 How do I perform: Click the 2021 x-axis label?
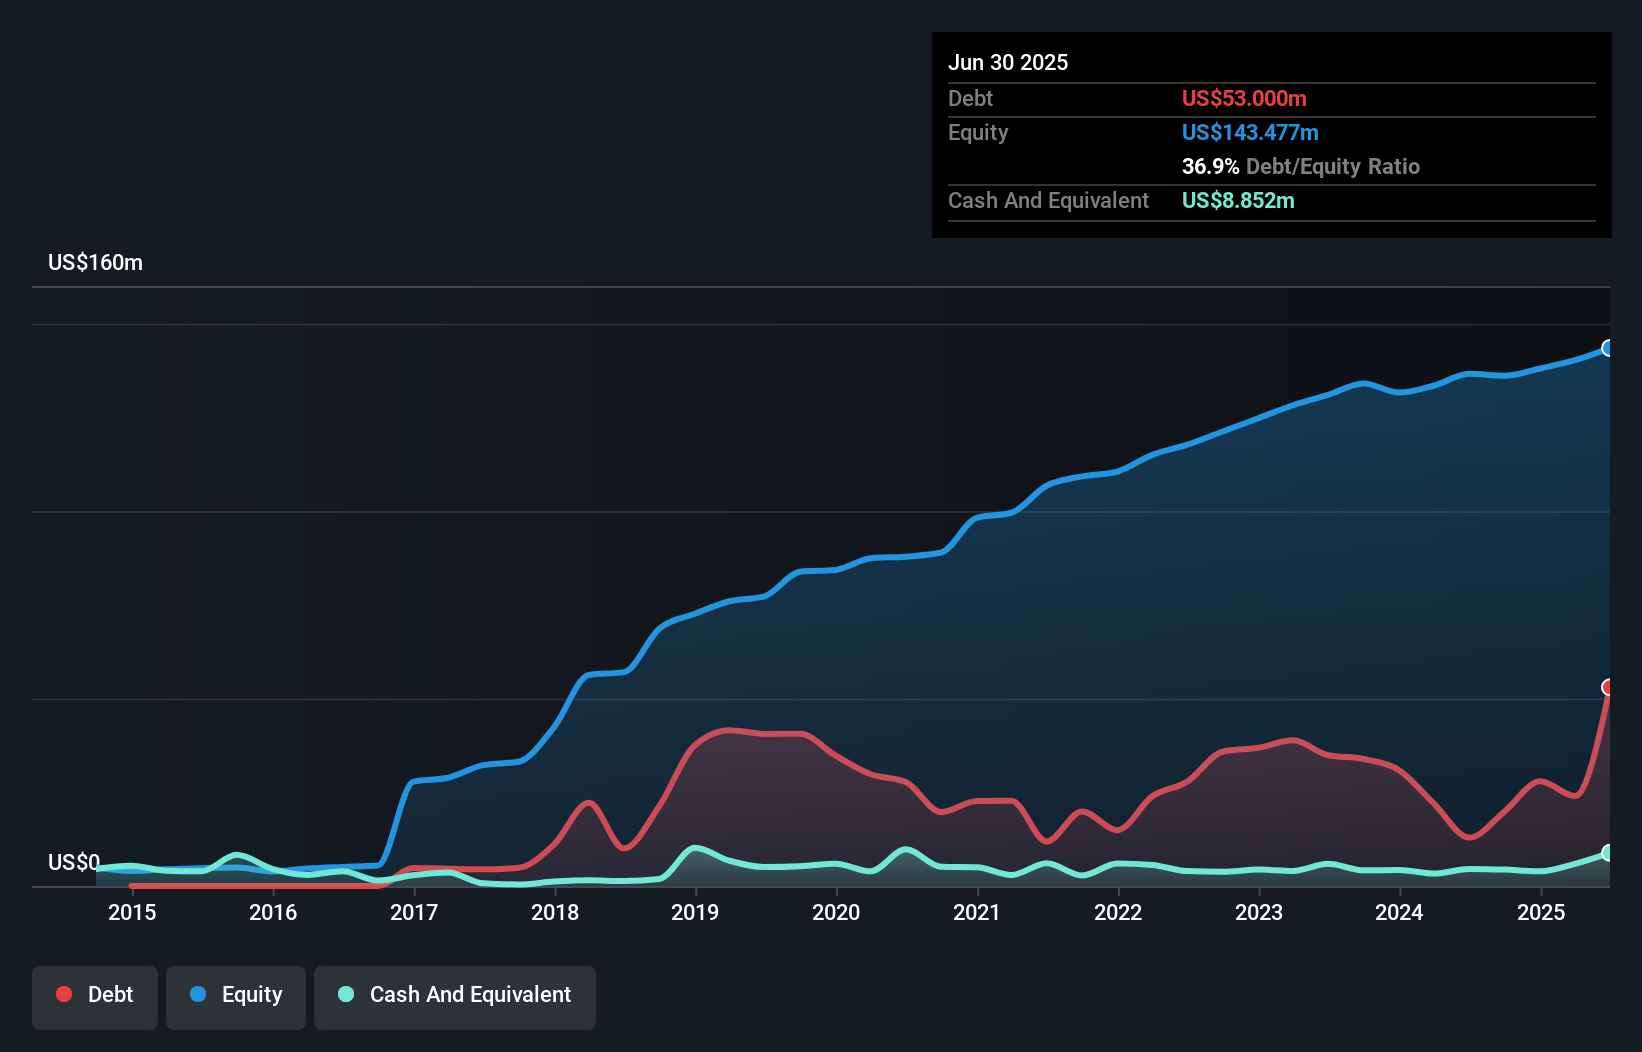(x=977, y=912)
